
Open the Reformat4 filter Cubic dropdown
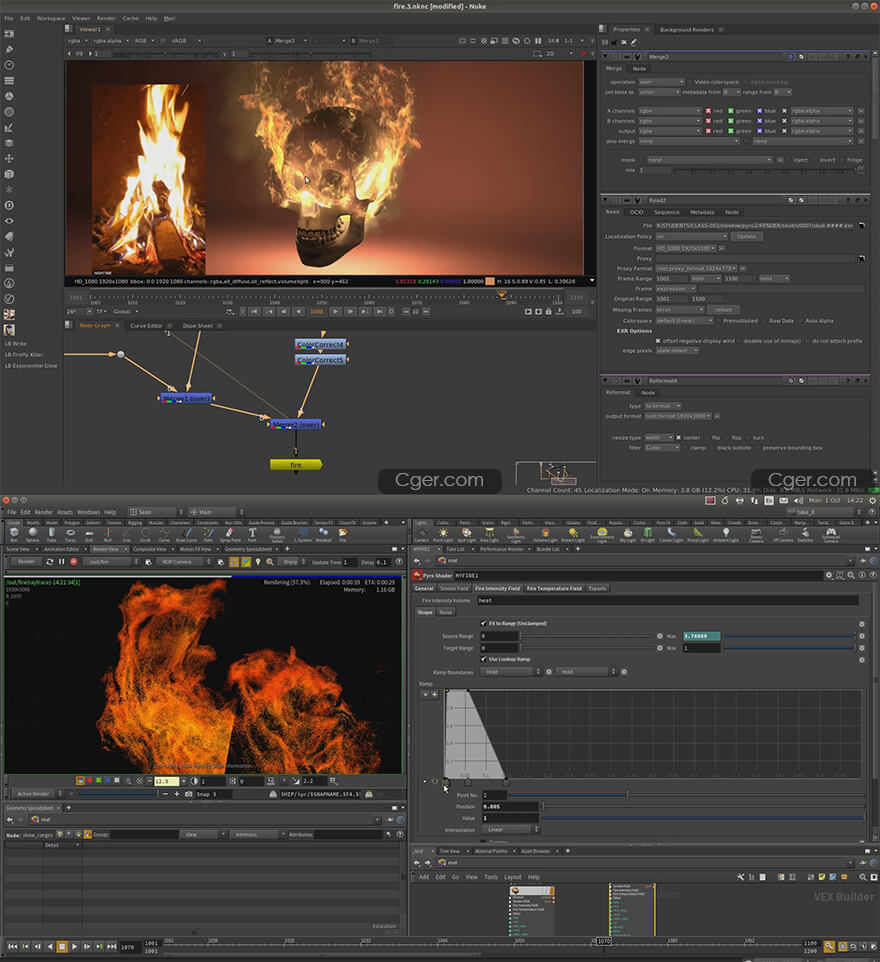click(x=662, y=448)
